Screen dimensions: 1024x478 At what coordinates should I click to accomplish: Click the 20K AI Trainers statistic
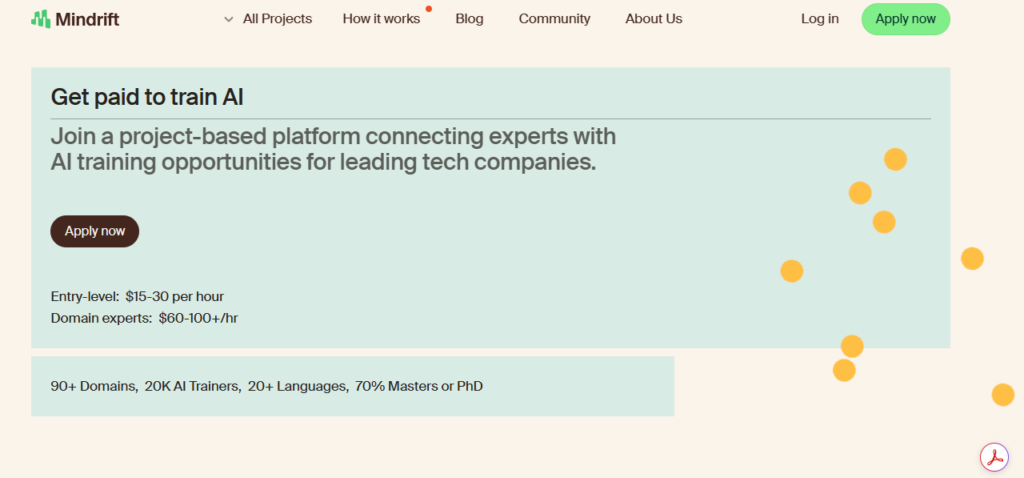[193, 386]
